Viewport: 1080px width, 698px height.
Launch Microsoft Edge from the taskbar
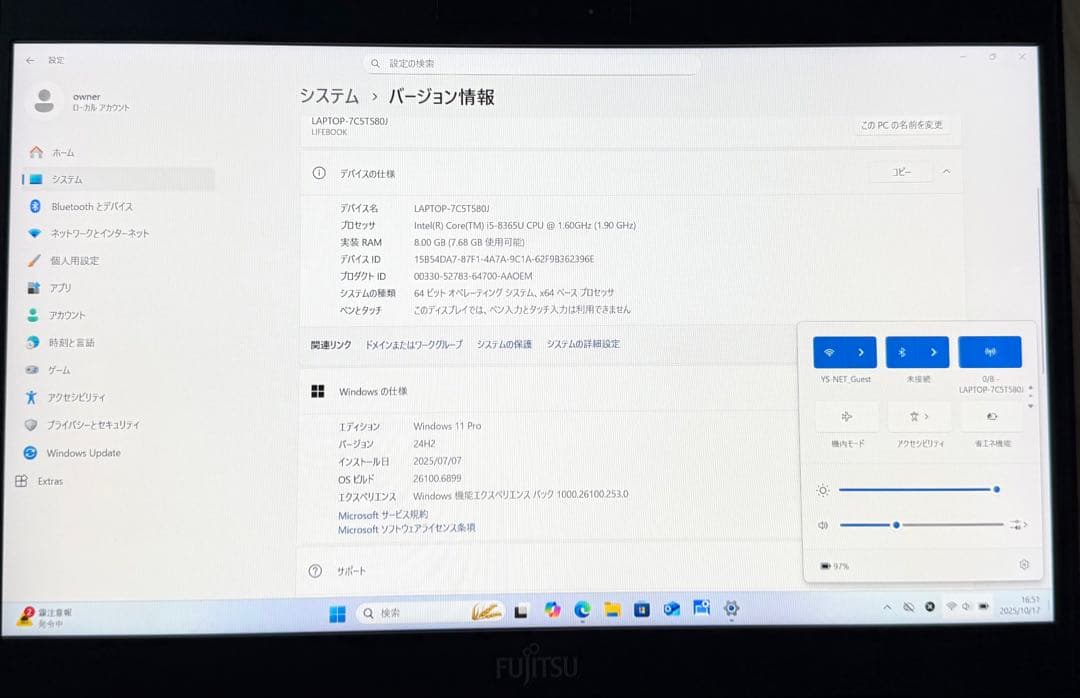point(580,610)
